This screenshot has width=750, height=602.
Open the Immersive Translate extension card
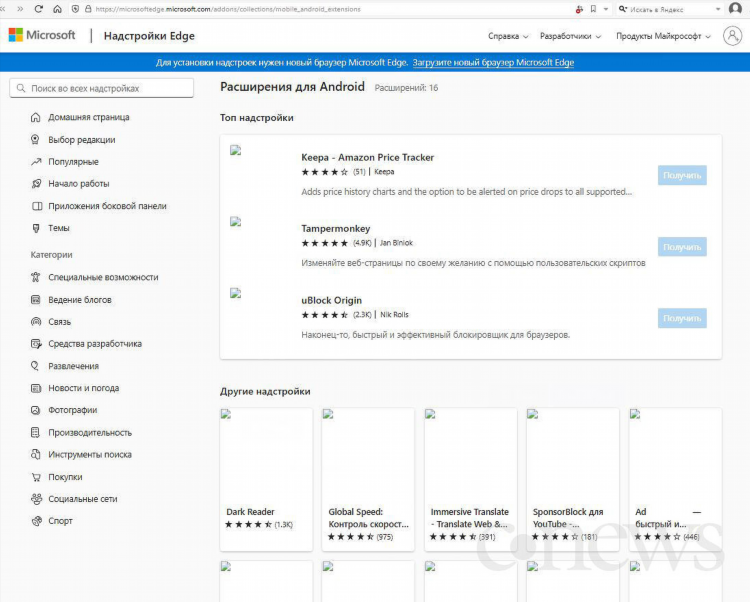471,480
